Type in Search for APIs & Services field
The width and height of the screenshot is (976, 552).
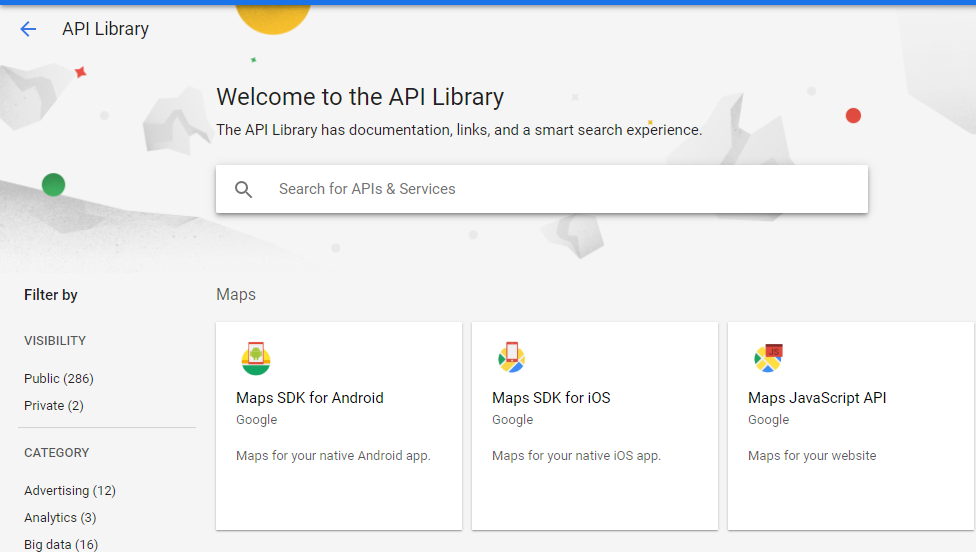(560, 189)
